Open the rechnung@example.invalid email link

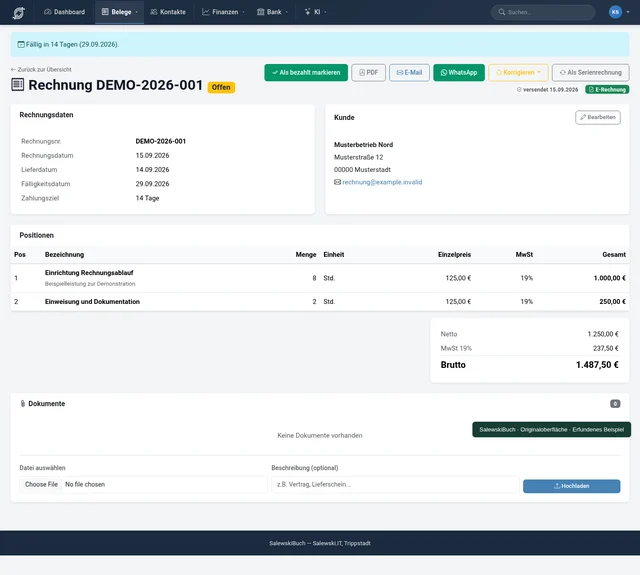[x=382, y=182]
